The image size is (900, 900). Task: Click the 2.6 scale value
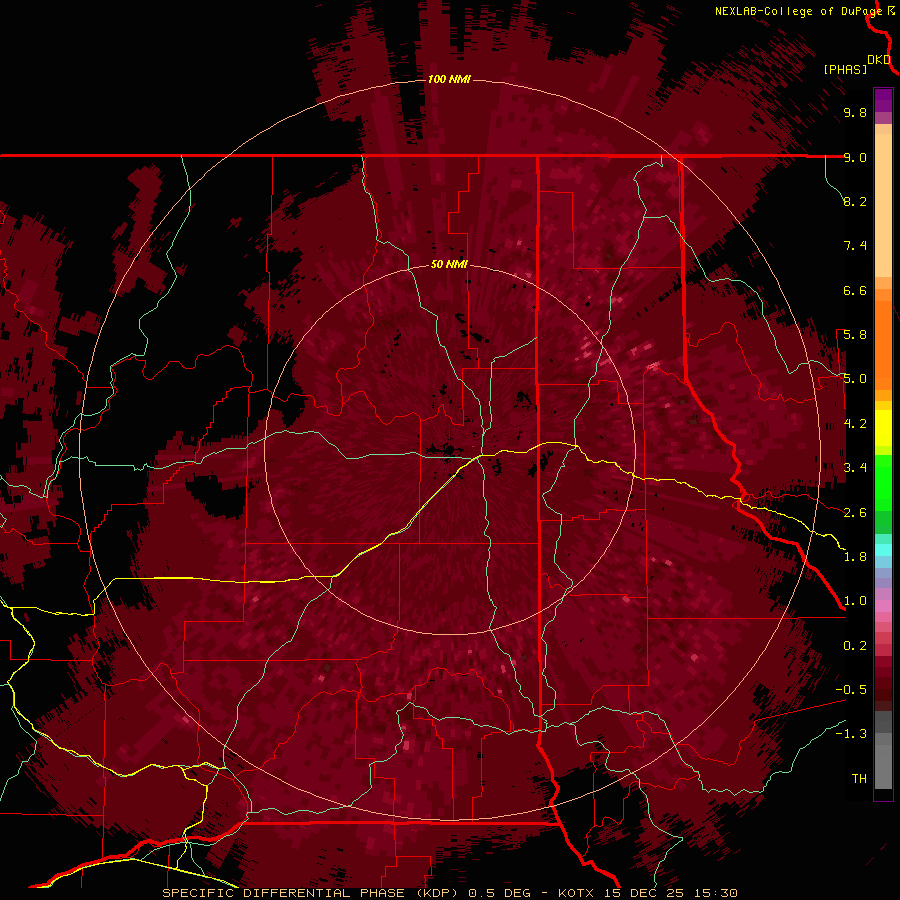point(855,513)
